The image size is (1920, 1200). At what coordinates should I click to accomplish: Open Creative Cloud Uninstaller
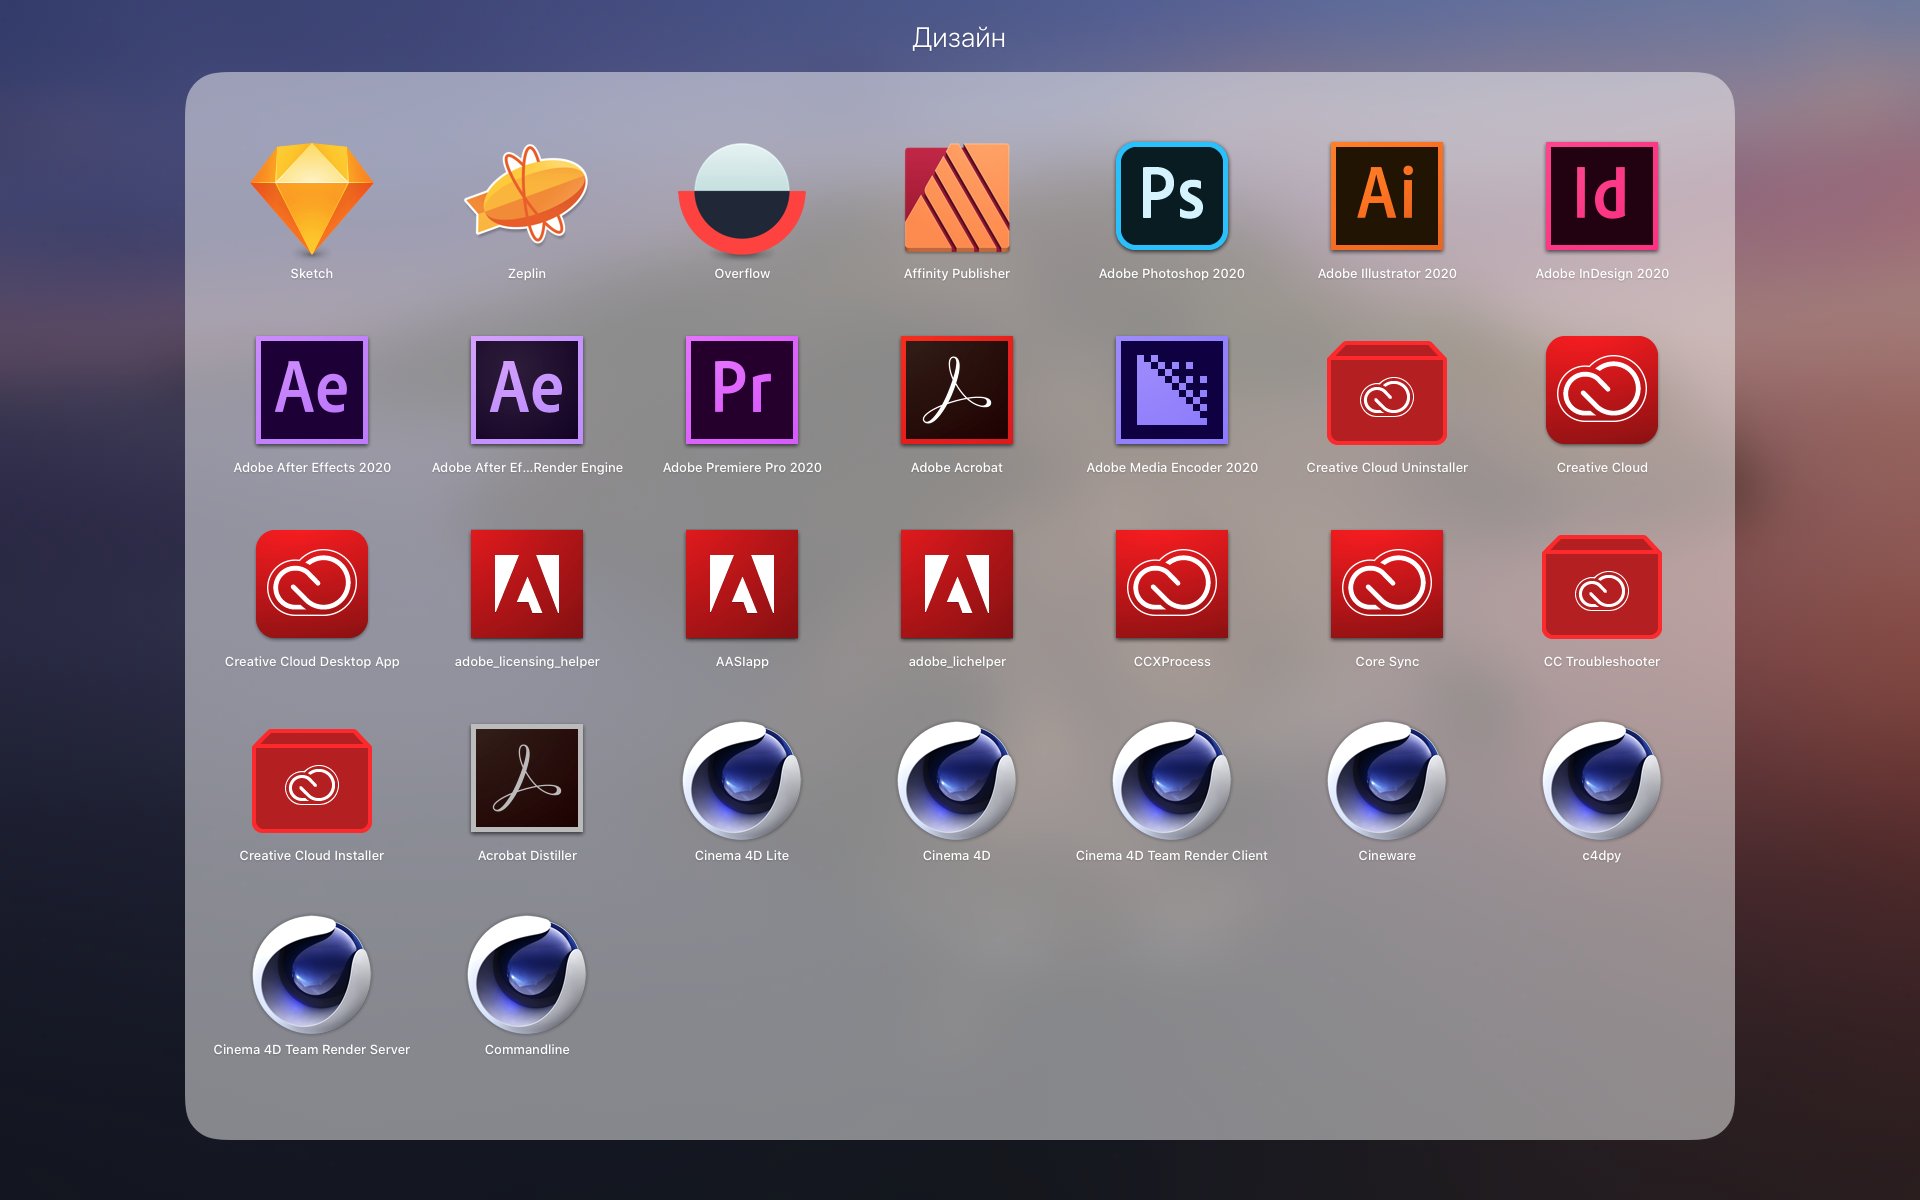tap(1387, 392)
